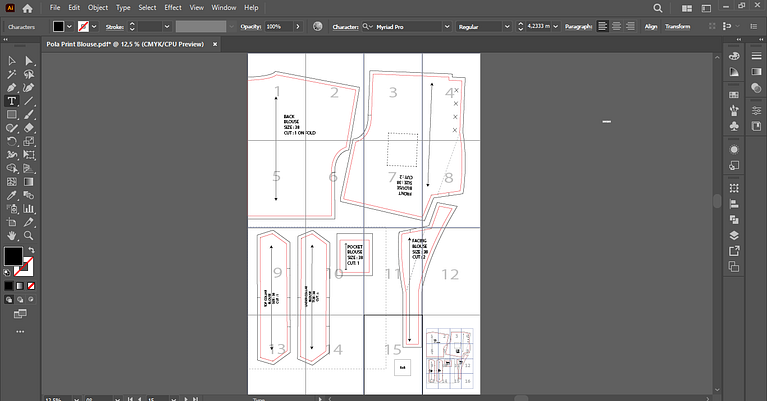
Task: Open the font size dropdown
Action: pyautogui.click(x=555, y=26)
